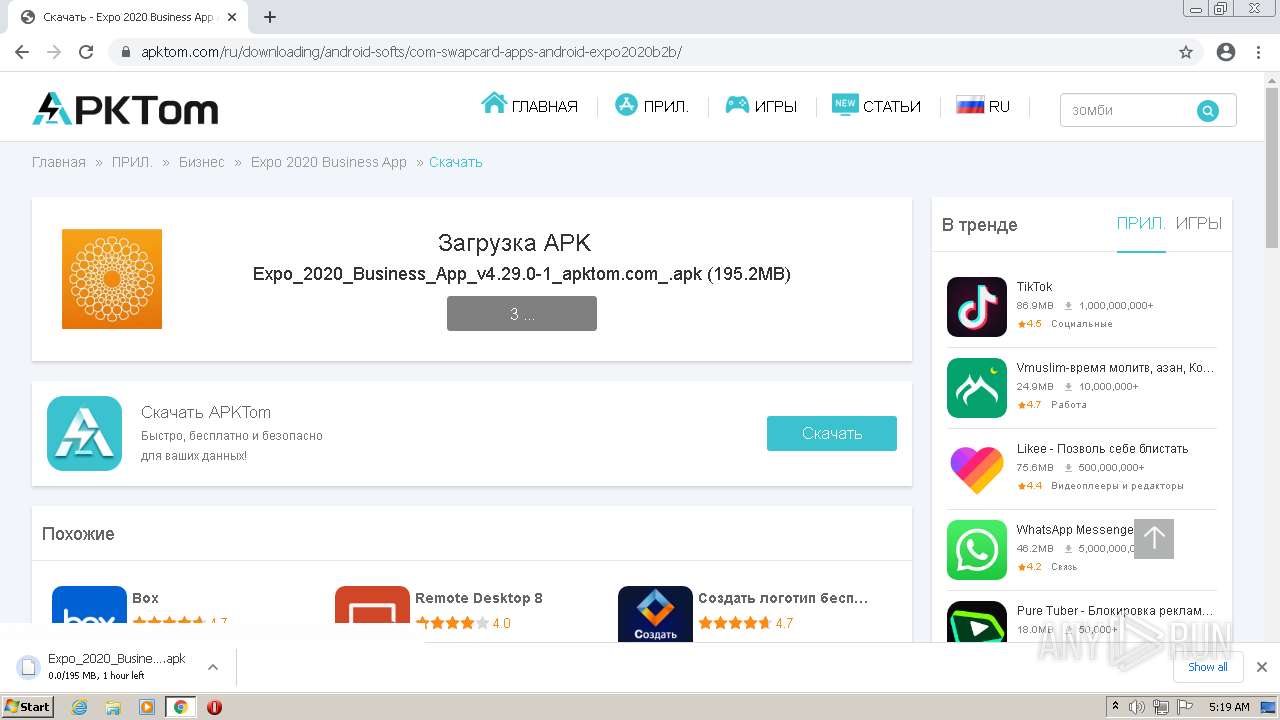Click the Expo 2020 orange app icon
The width and height of the screenshot is (1280, 720).
pyautogui.click(x=112, y=279)
